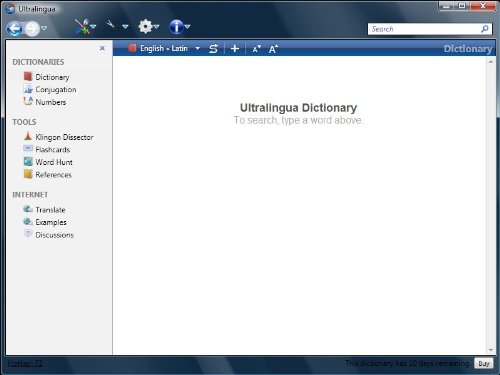Click the colorful tools icon in toolbar
The height and width of the screenshot is (375, 500).
pyautogui.click(x=82, y=27)
